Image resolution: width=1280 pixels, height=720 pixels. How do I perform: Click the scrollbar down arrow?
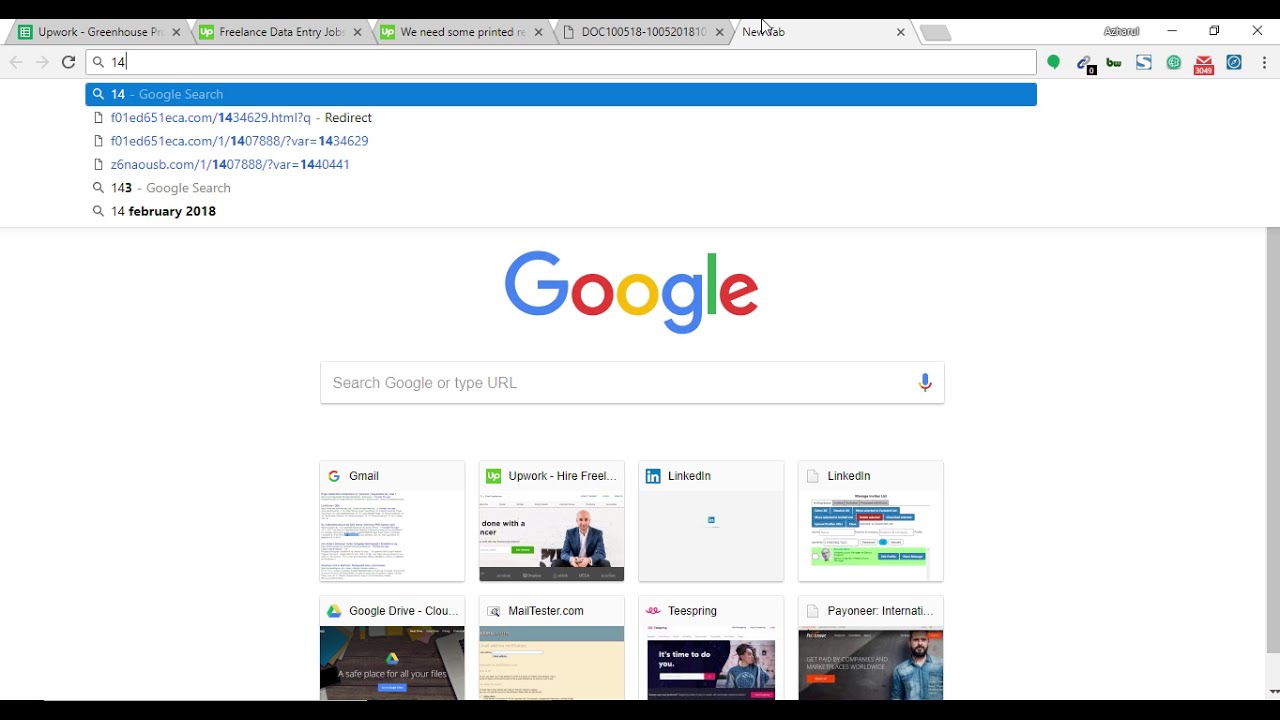(1273, 692)
